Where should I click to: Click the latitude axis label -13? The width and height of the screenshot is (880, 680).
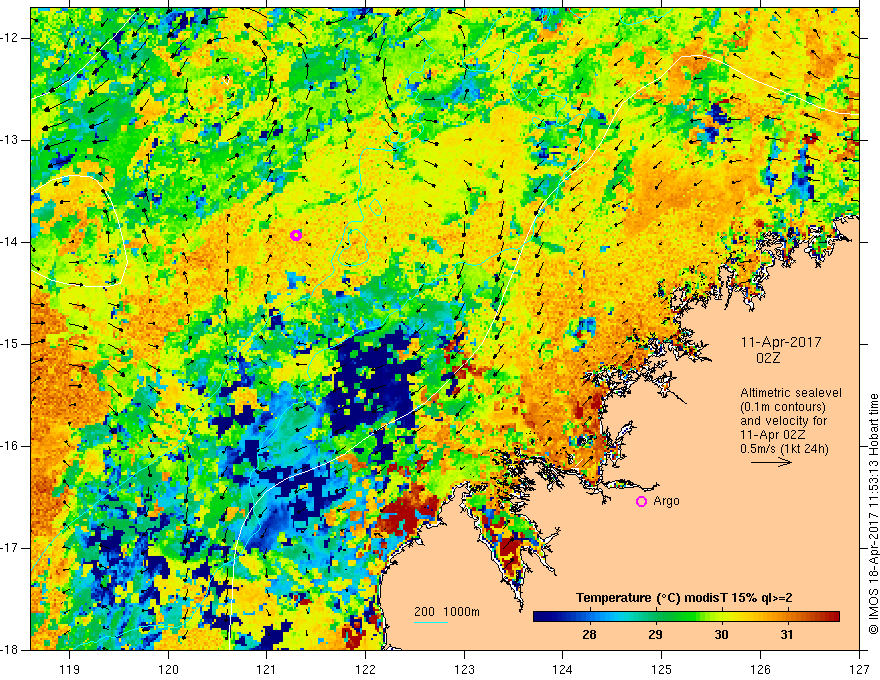pos(10,140)
